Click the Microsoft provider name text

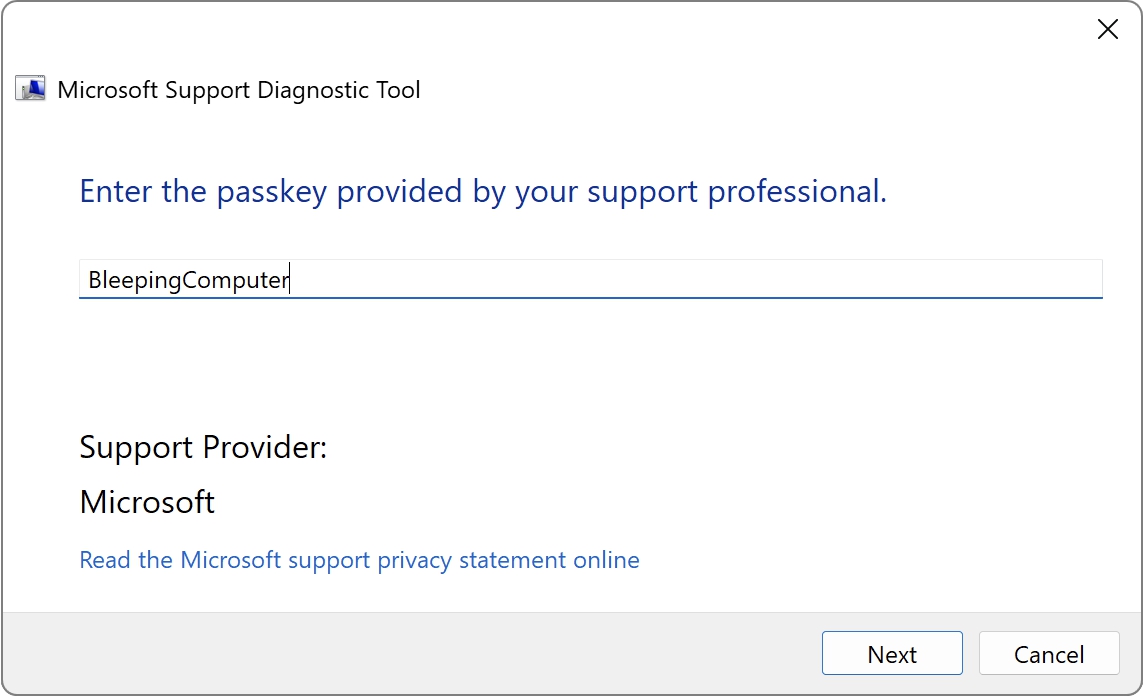click(147, 502)
